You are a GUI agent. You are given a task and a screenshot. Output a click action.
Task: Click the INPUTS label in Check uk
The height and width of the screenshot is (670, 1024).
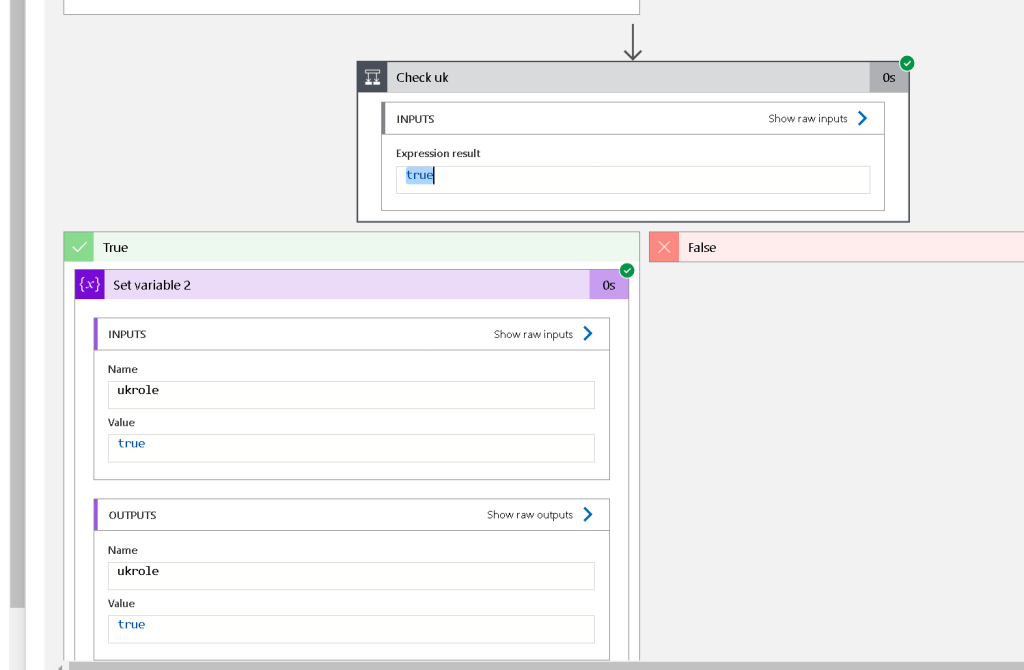[415, 119]
